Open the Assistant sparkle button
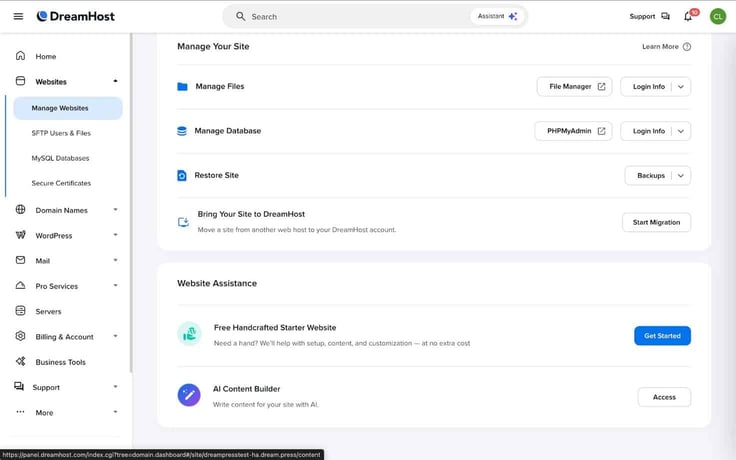This screenshot has width=736, height=460. pyautogui.click(x=498, y=16)
